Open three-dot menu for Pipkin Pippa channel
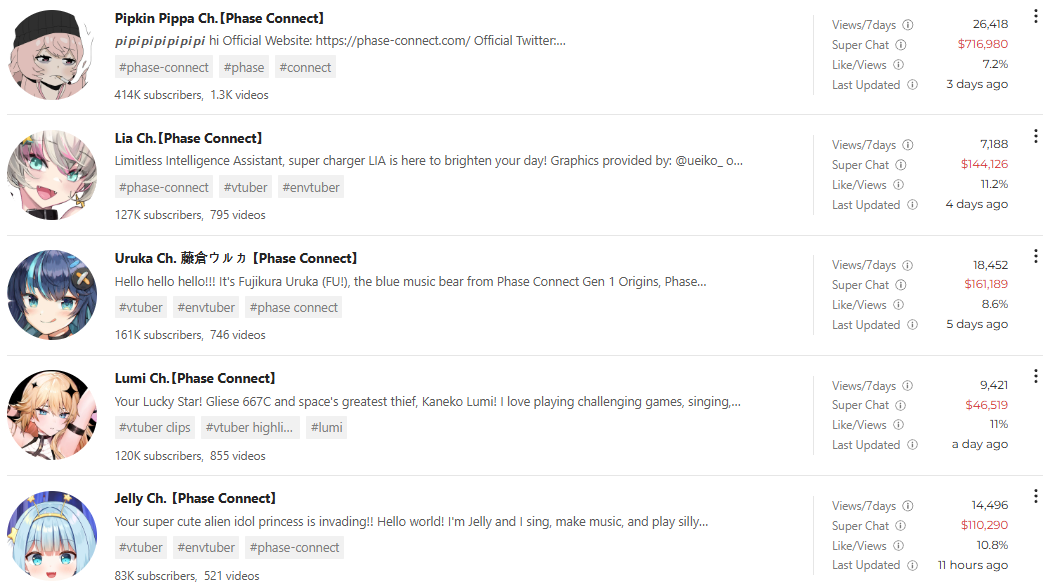 click(x=1035, y=16)
